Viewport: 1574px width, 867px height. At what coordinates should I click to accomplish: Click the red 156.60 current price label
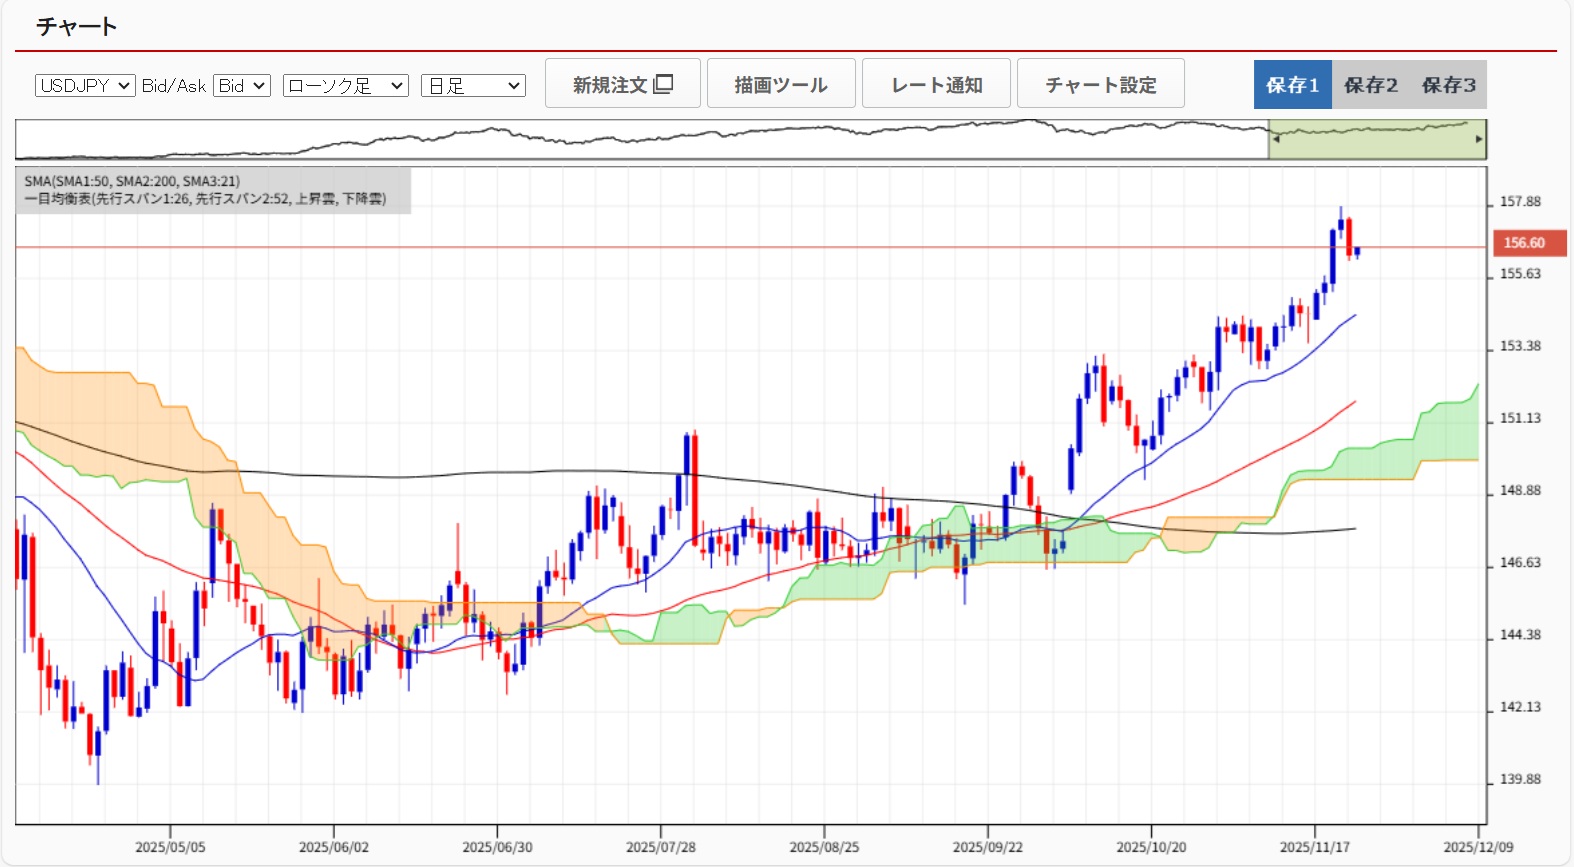(1528, 243)
